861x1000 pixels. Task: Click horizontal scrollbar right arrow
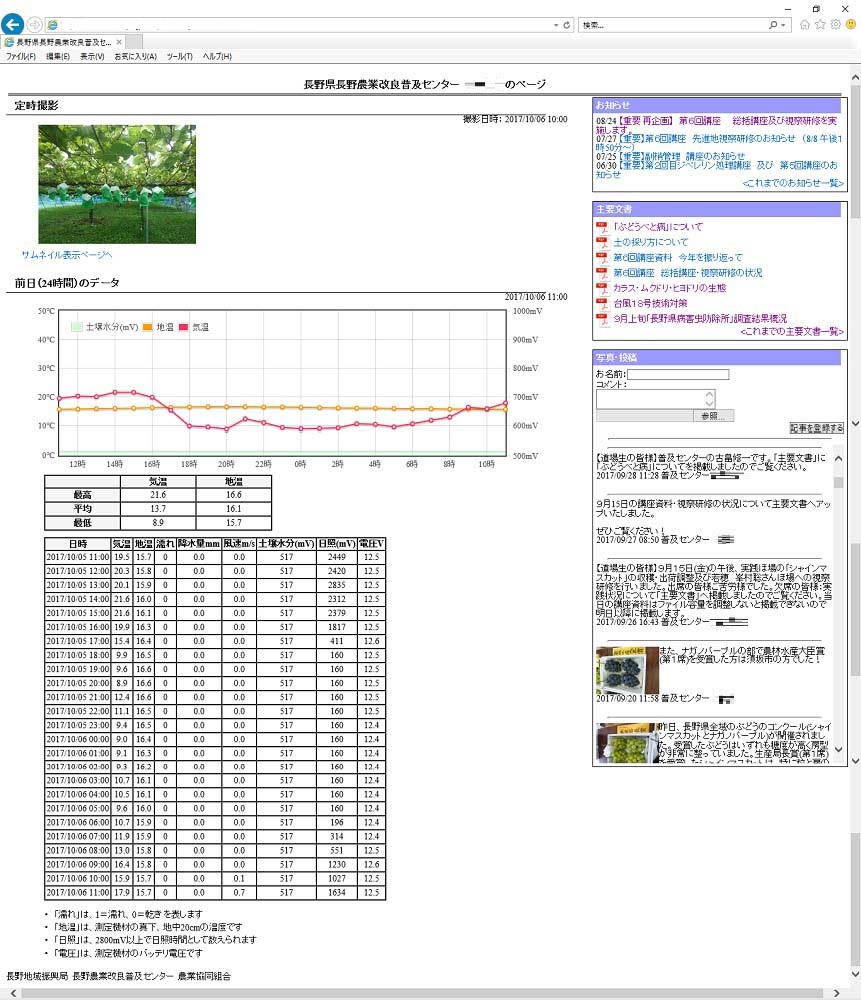point(836,994)
